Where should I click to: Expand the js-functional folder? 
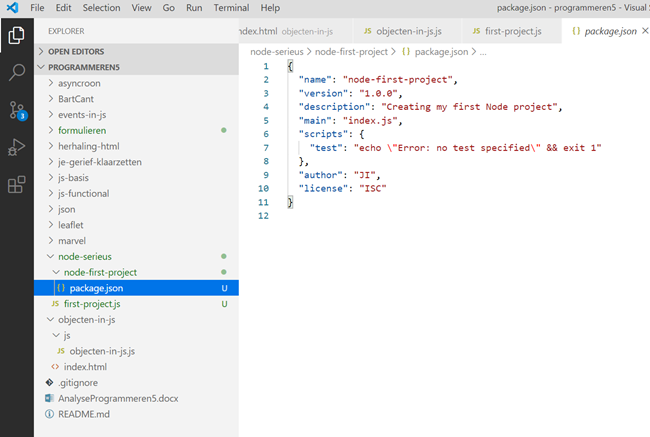pyautogui.click(x=136, y=193)
